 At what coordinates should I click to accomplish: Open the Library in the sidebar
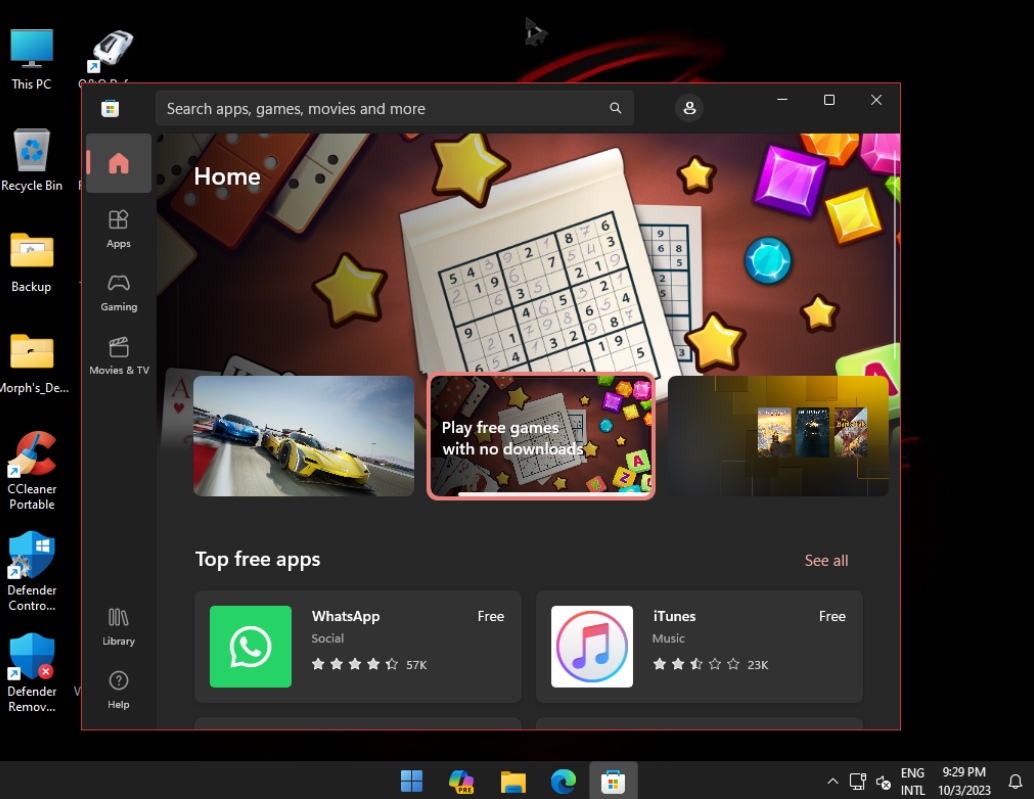[x=119, y=626]
